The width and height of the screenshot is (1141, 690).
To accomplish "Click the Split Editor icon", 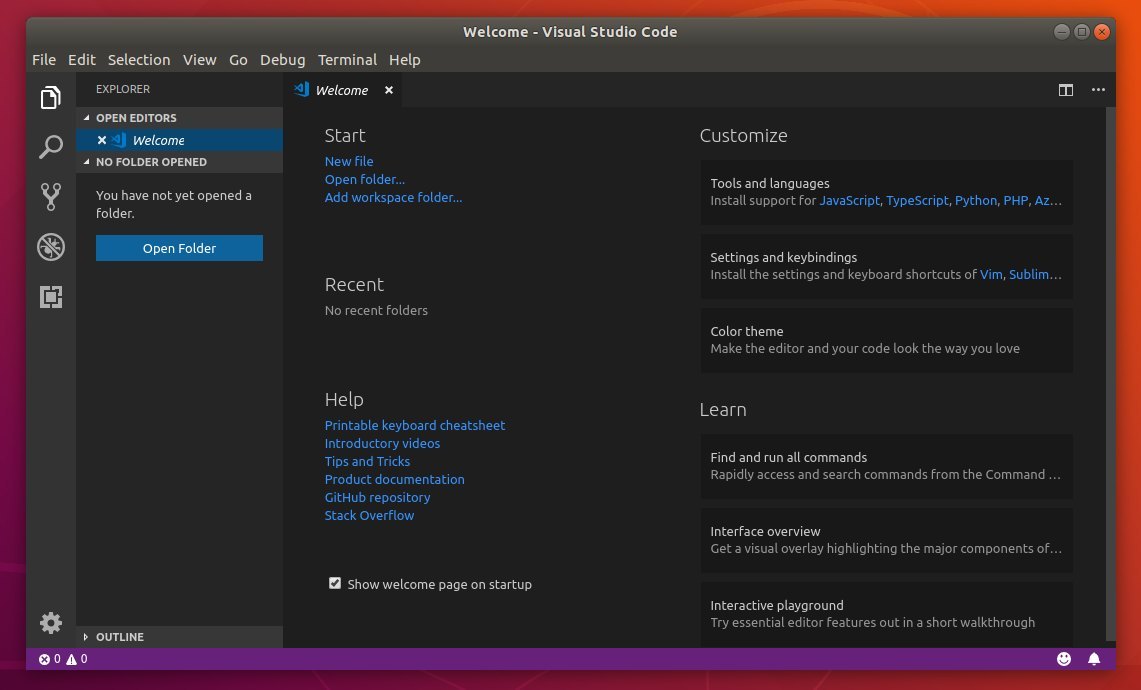I will point(1065,90).
